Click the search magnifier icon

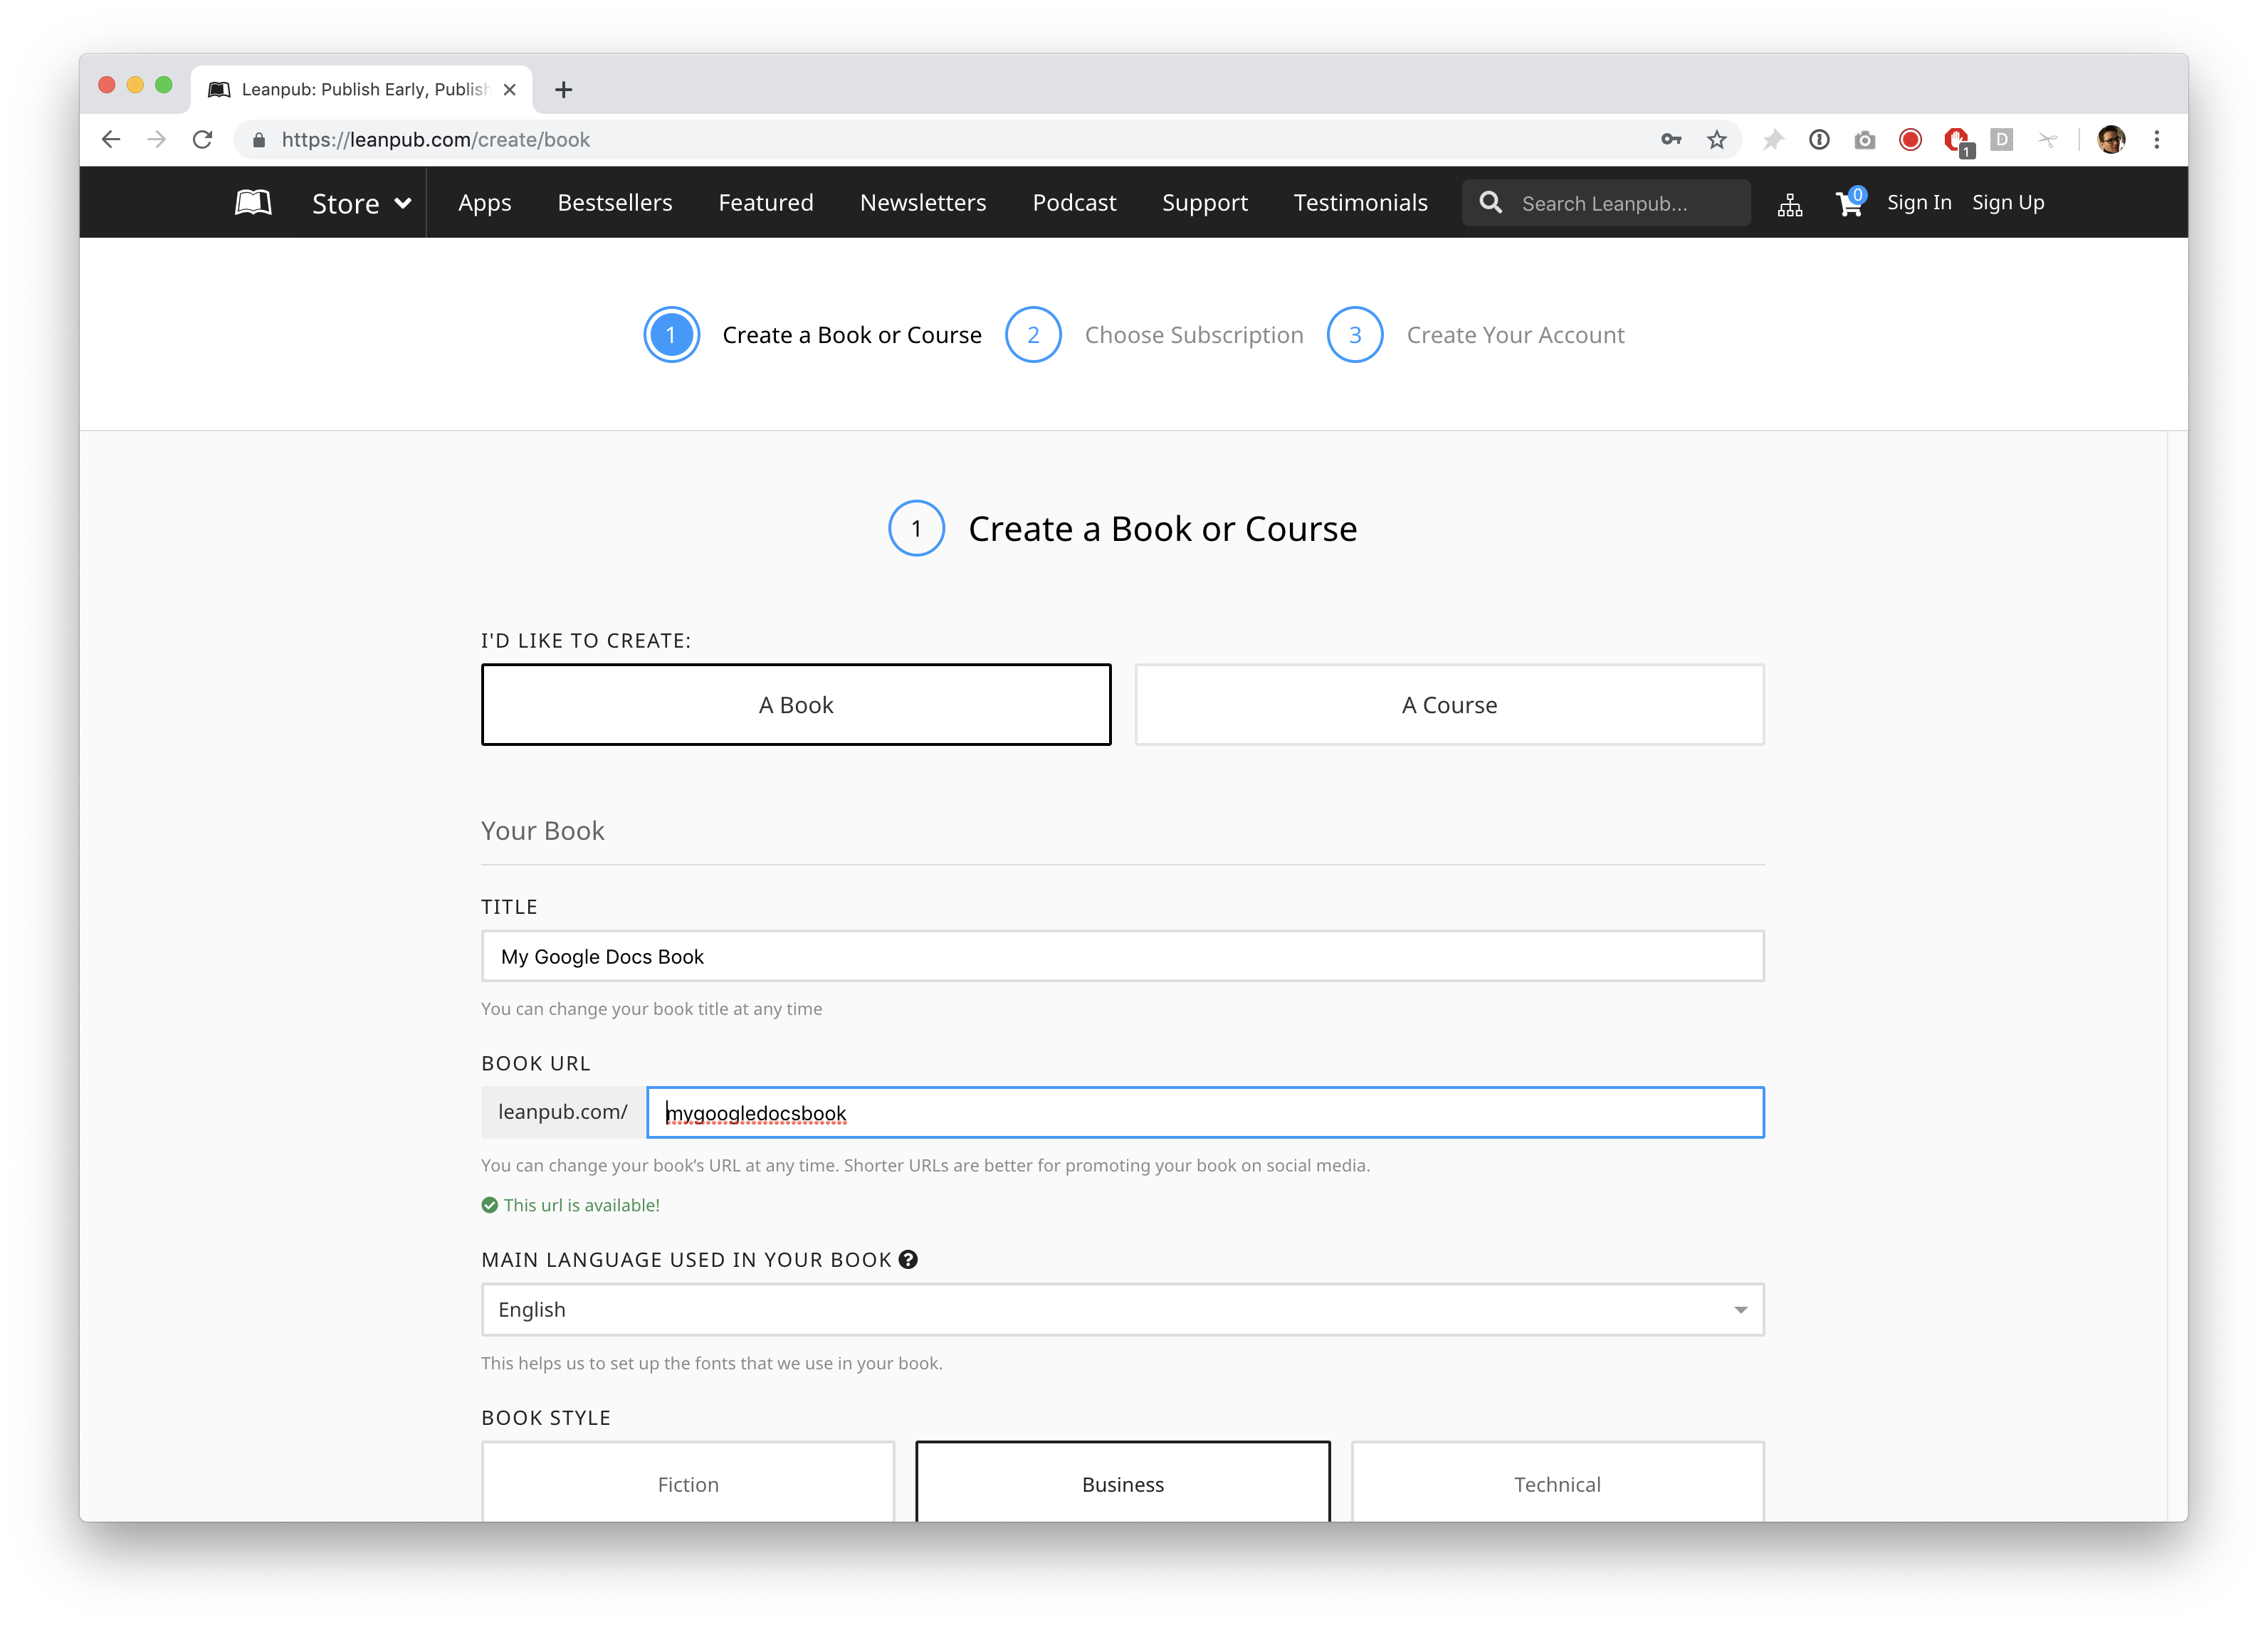(x=1490, y=203)
